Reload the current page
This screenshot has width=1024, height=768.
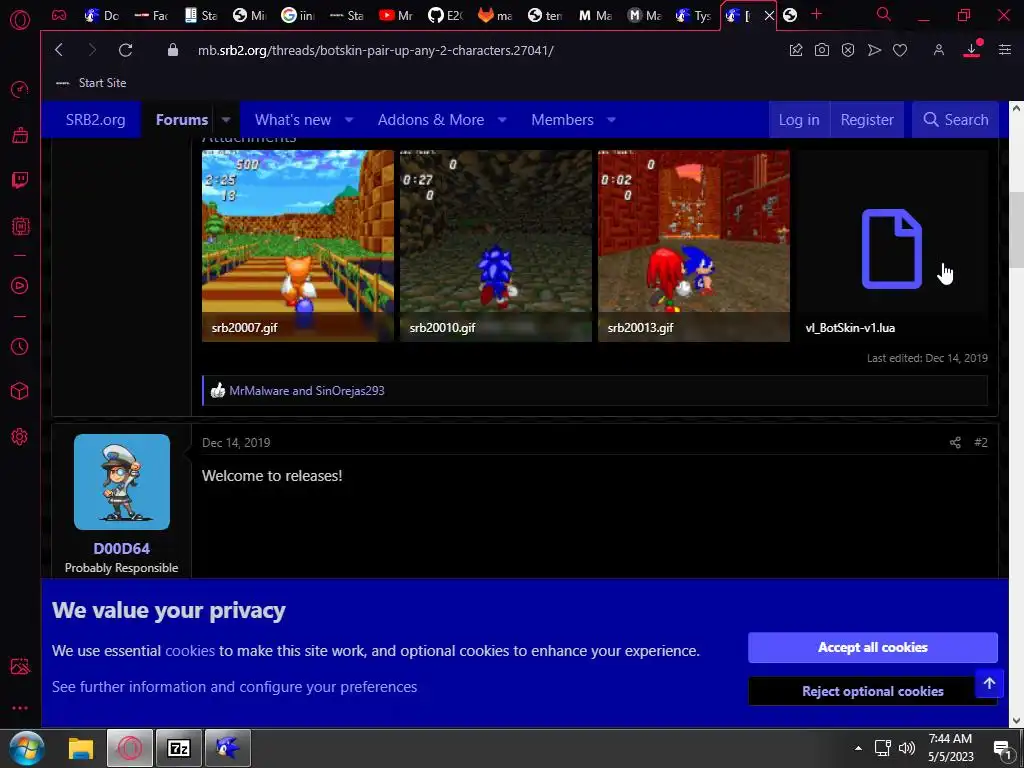125,50
